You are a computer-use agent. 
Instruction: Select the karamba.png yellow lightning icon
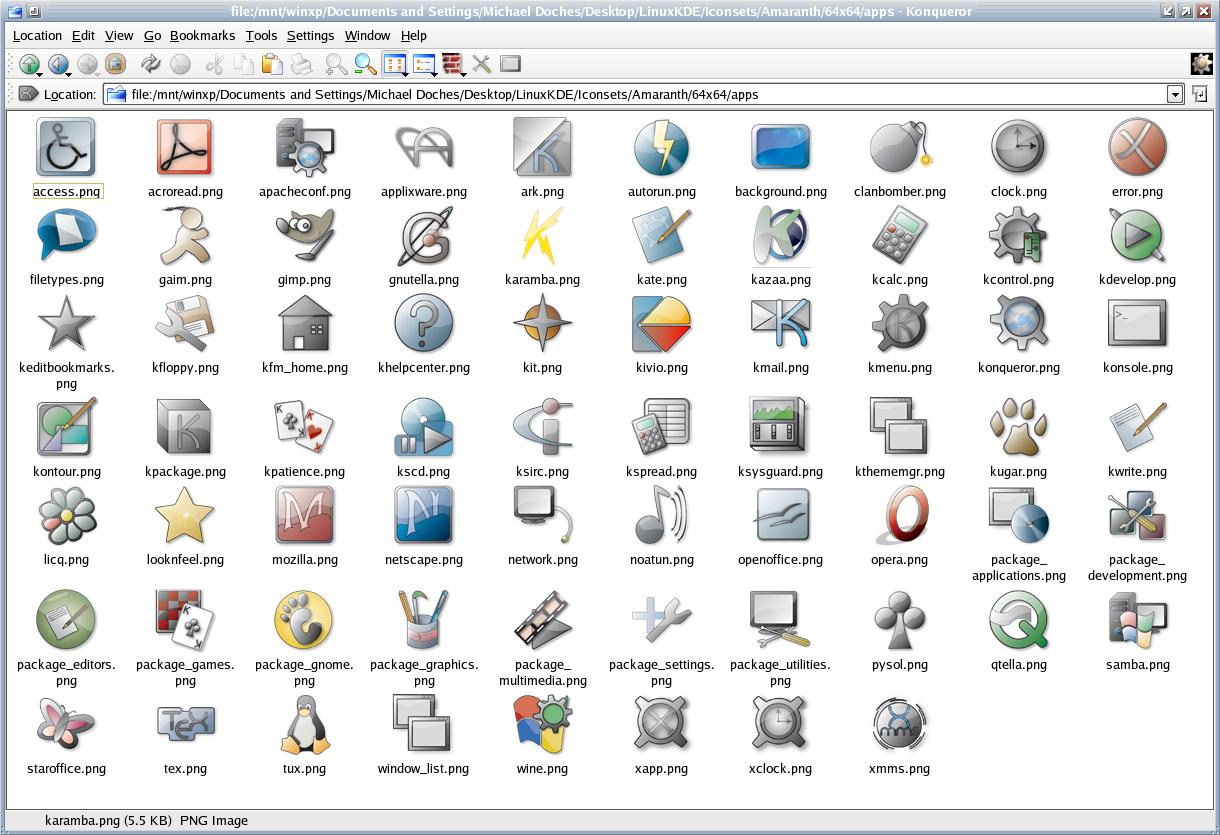(542, 236)
